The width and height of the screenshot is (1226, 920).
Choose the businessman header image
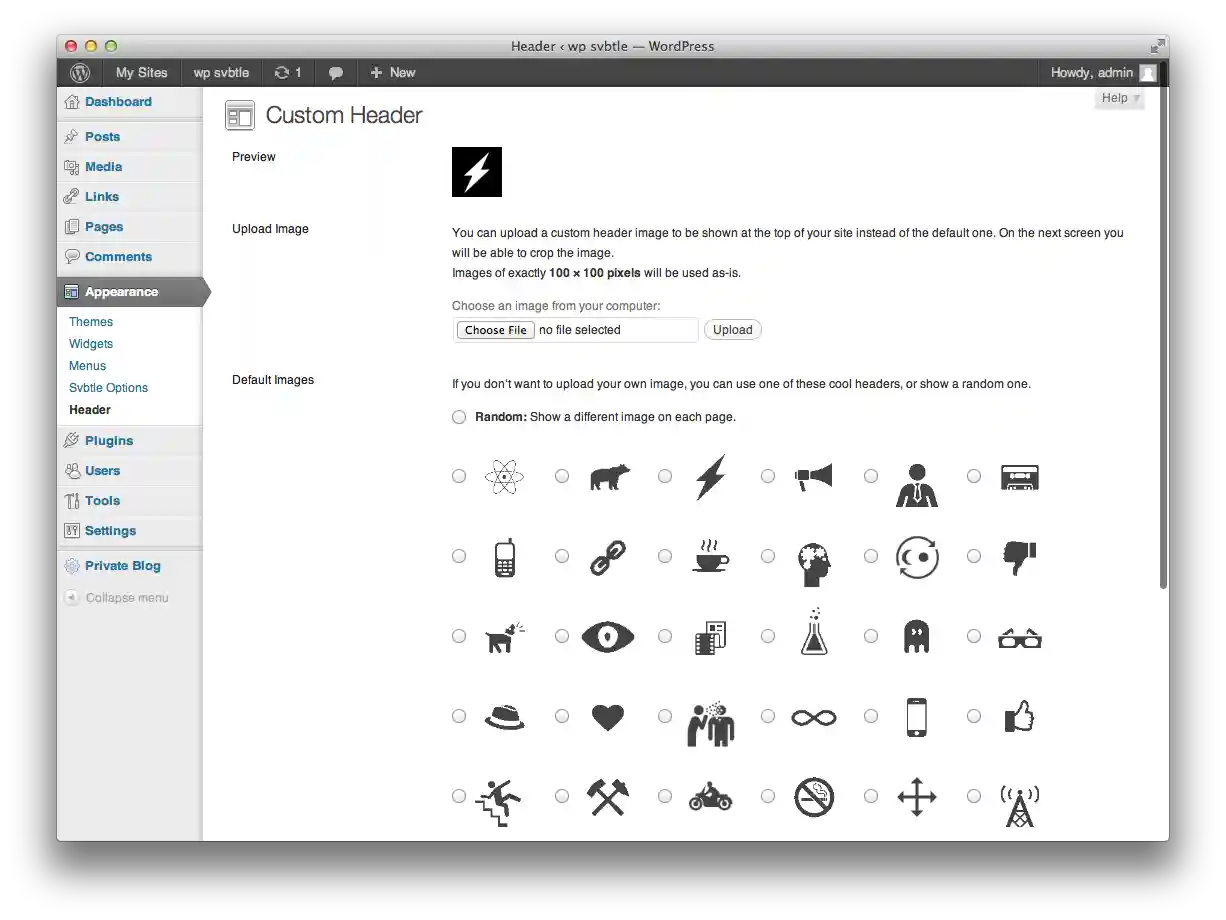(x=917, y=484)
